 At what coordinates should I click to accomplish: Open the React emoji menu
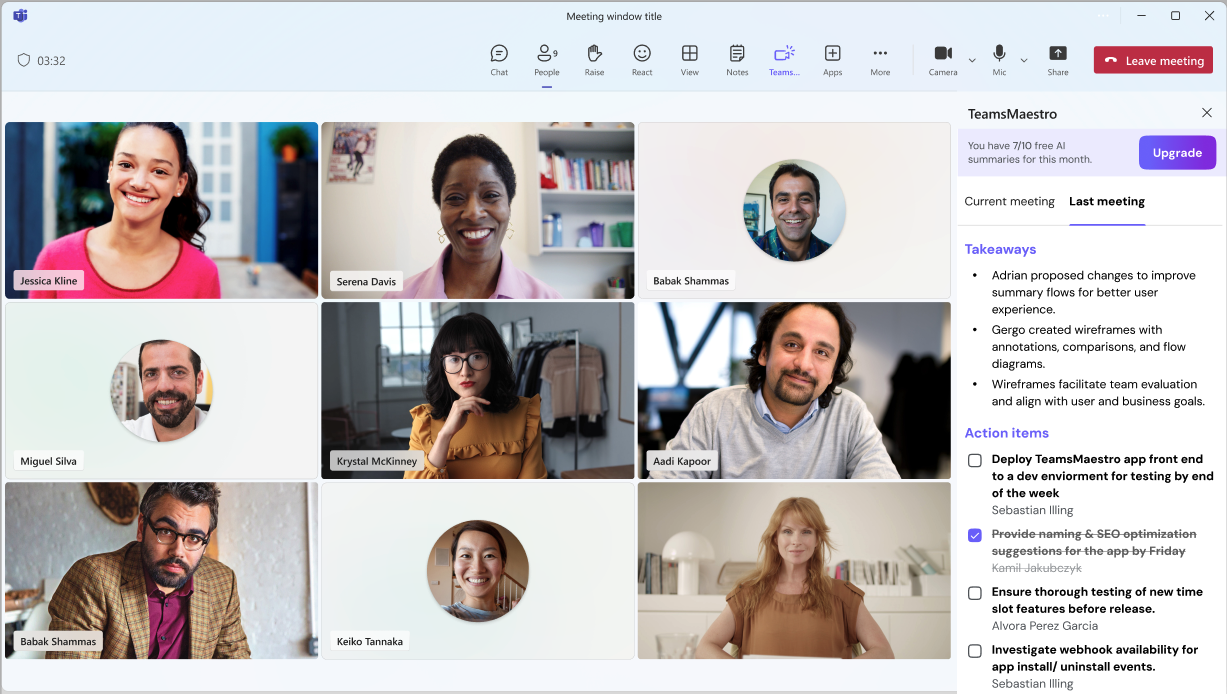(x=642, y=60)
